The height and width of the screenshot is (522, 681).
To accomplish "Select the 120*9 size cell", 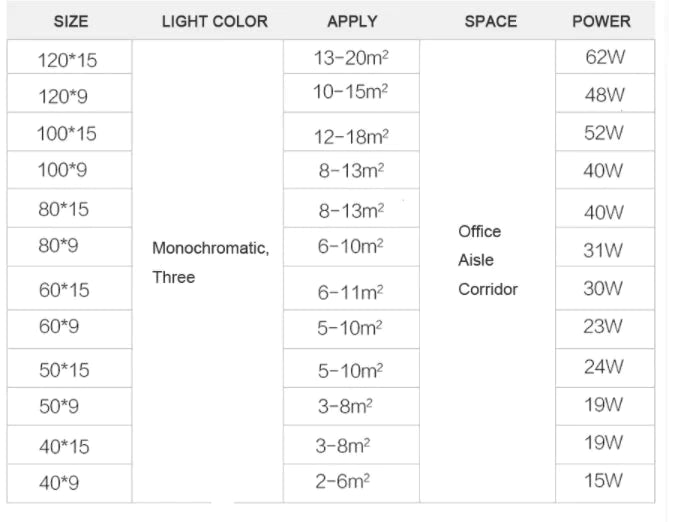I will coord(62,96).
